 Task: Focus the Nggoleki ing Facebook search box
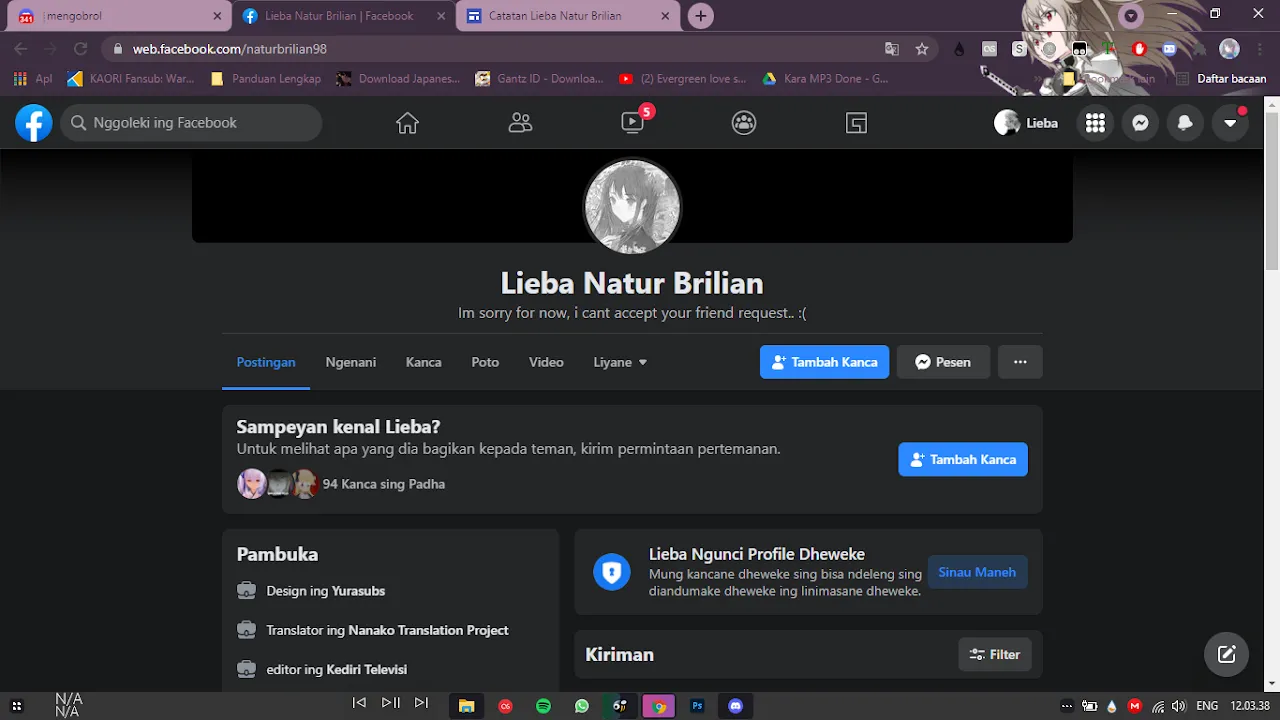[191, 123]
